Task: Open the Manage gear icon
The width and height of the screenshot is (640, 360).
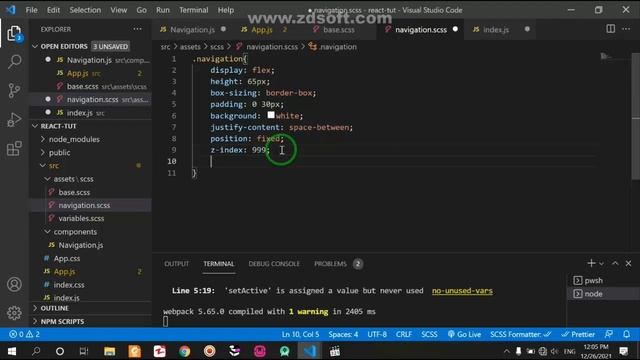Action: point(14,313)
